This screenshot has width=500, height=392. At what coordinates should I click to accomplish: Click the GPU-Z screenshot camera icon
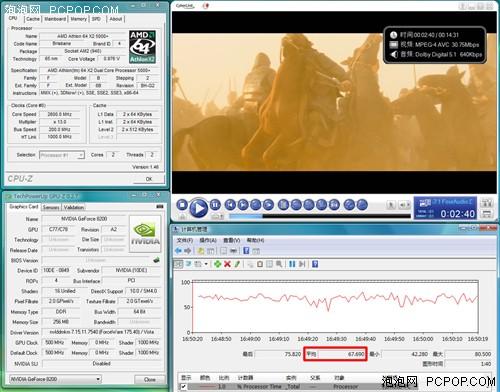tap(160, 207)
